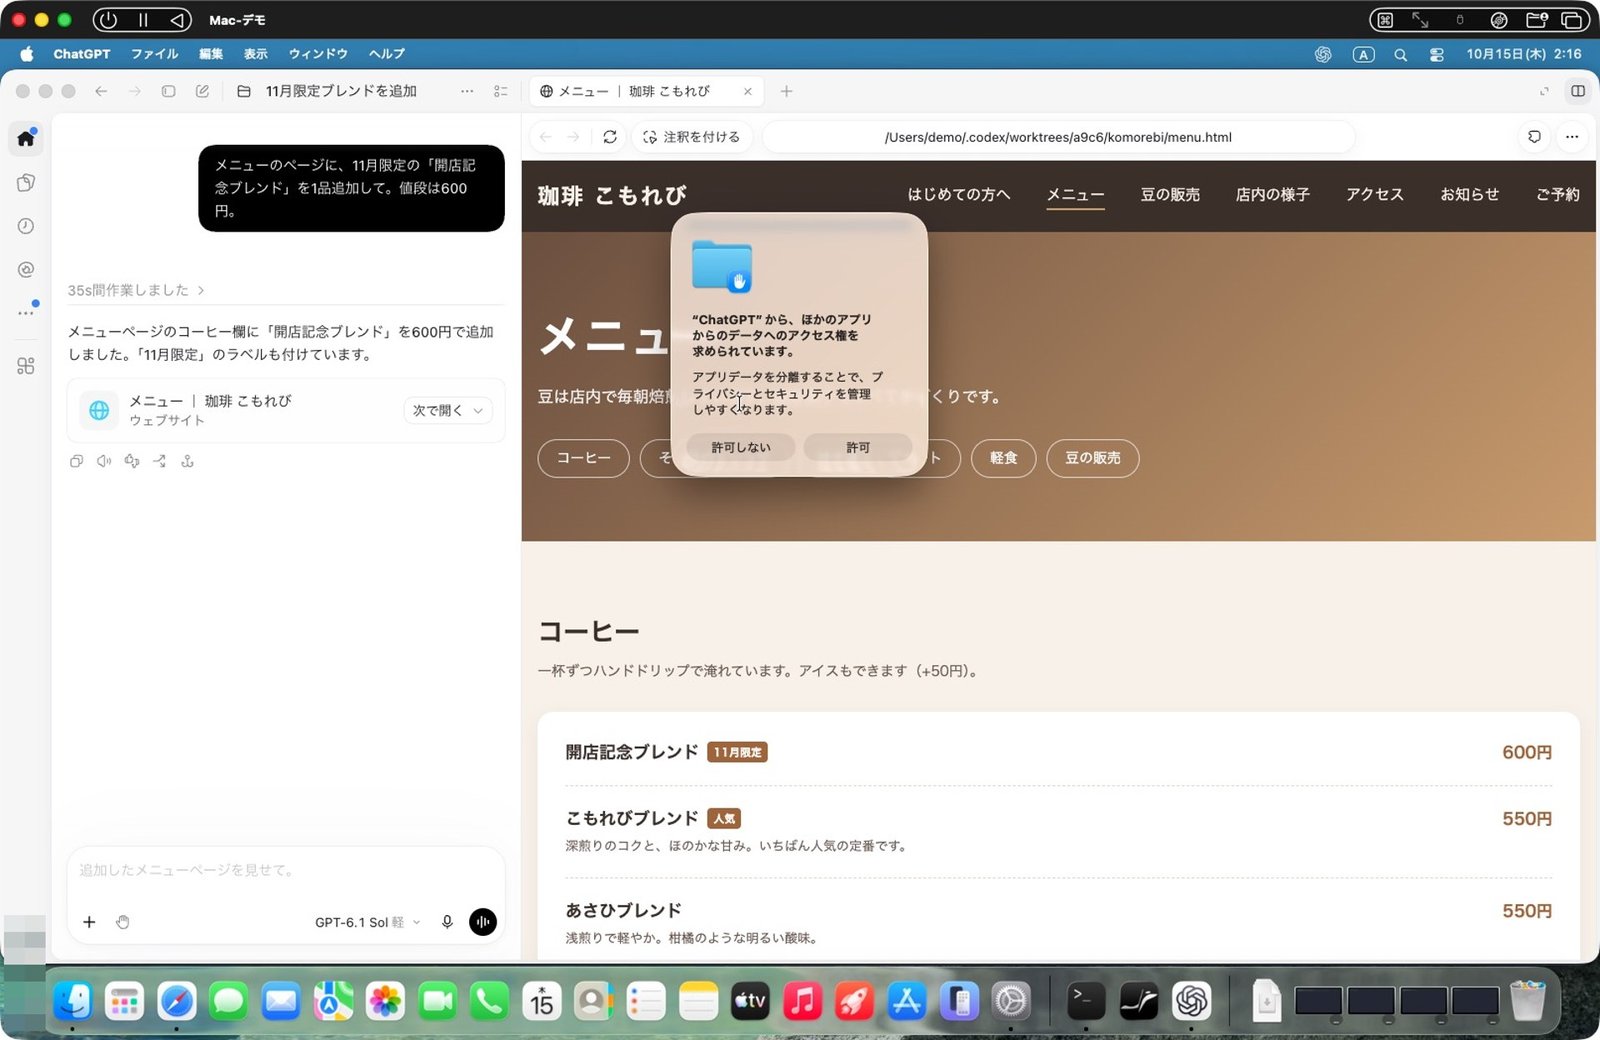Click 許可しない in the permission dialog
The height and width of the screenshot is (1040, 1600).
point(741,447)
